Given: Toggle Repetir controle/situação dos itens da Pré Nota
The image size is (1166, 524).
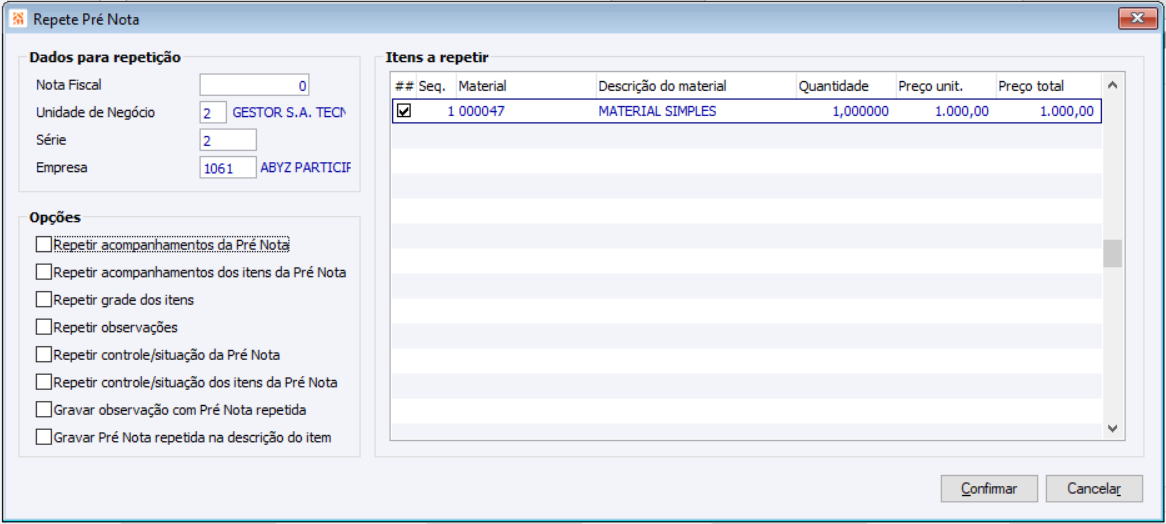Looking at the screenshot, I should click(44, 382).
